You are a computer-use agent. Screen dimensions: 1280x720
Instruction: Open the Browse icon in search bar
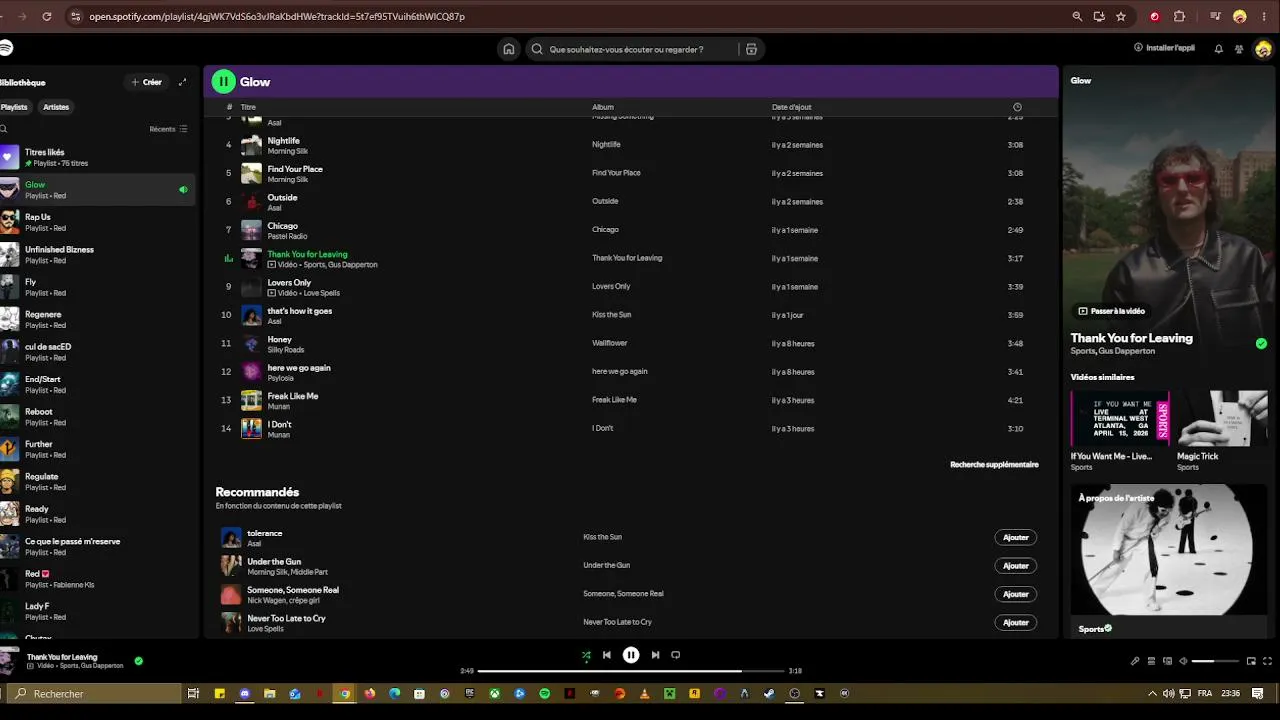pyautogui.click(x=751, y=49)
